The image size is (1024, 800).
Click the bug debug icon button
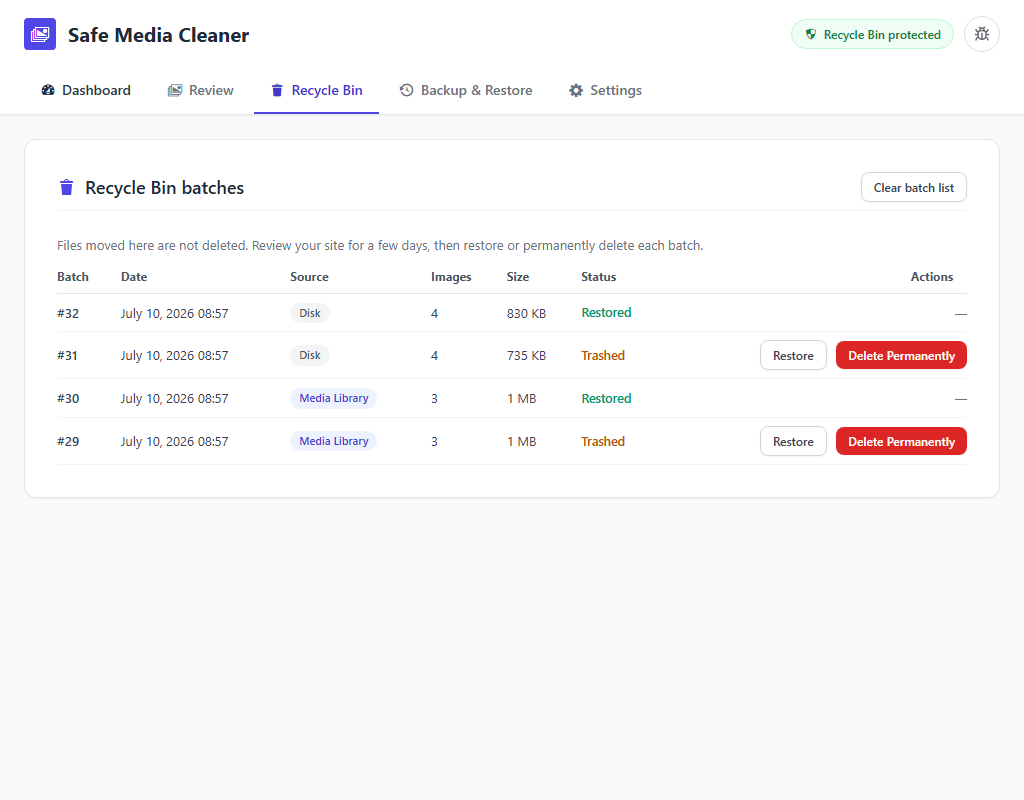click(982, 34)
